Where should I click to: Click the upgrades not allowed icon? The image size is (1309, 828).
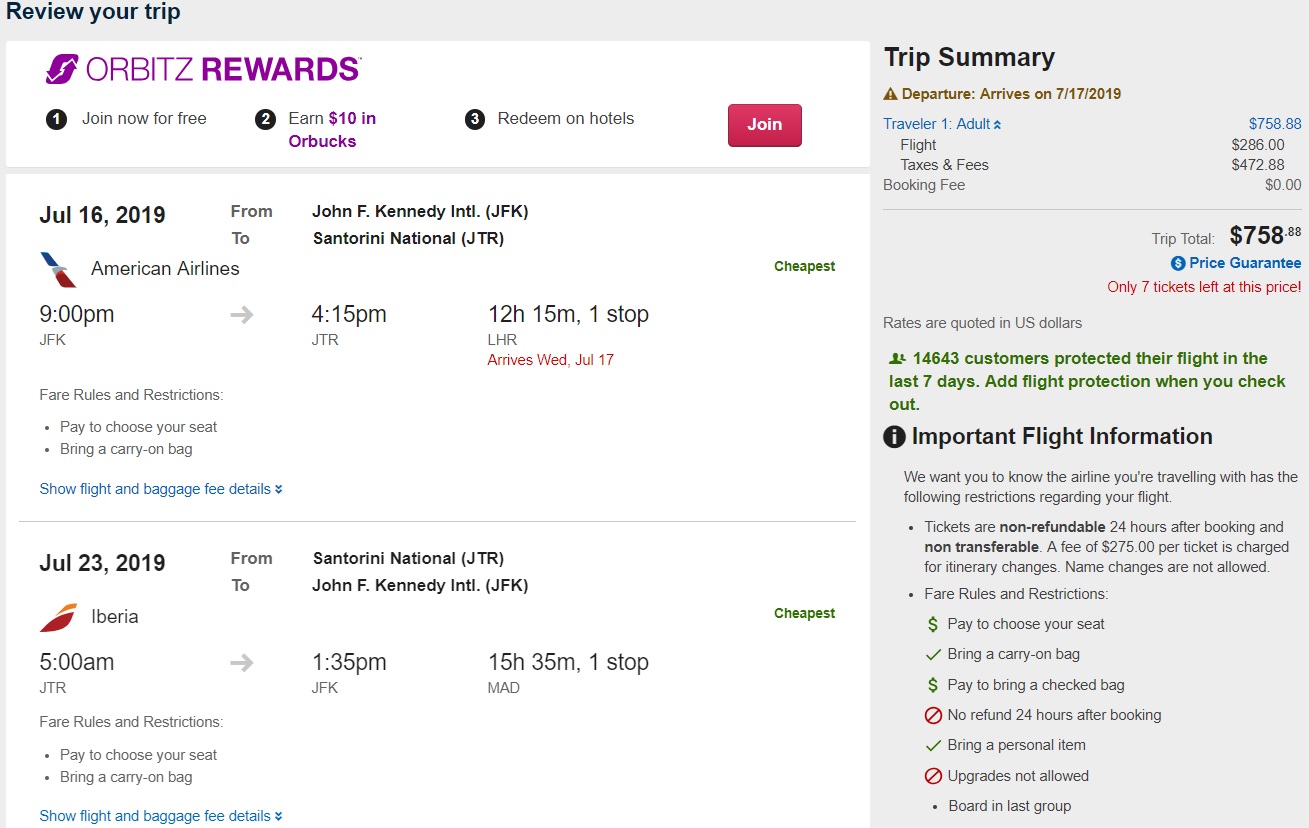[933, 776]
